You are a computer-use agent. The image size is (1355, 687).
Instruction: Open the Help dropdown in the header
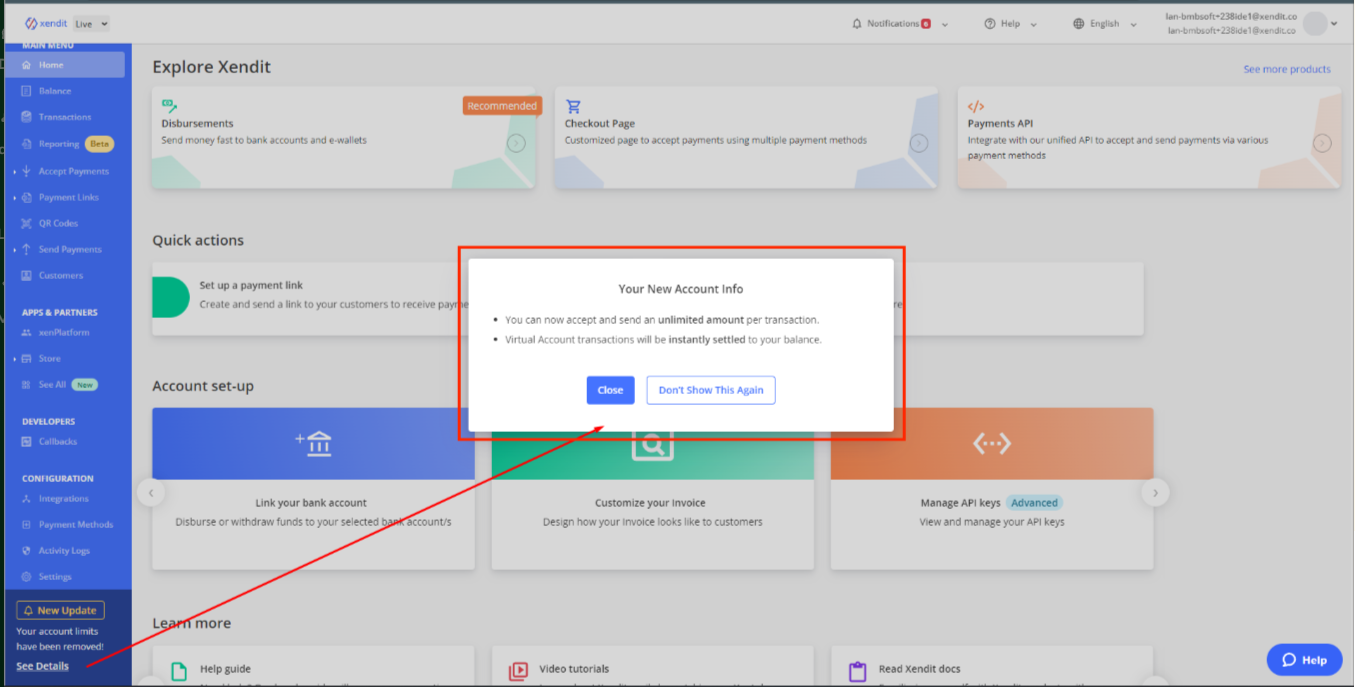point(1010,24)
